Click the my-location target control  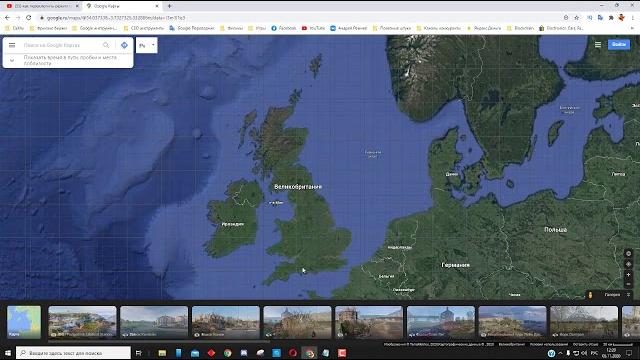pyautogui.click(x=628, y=264)
